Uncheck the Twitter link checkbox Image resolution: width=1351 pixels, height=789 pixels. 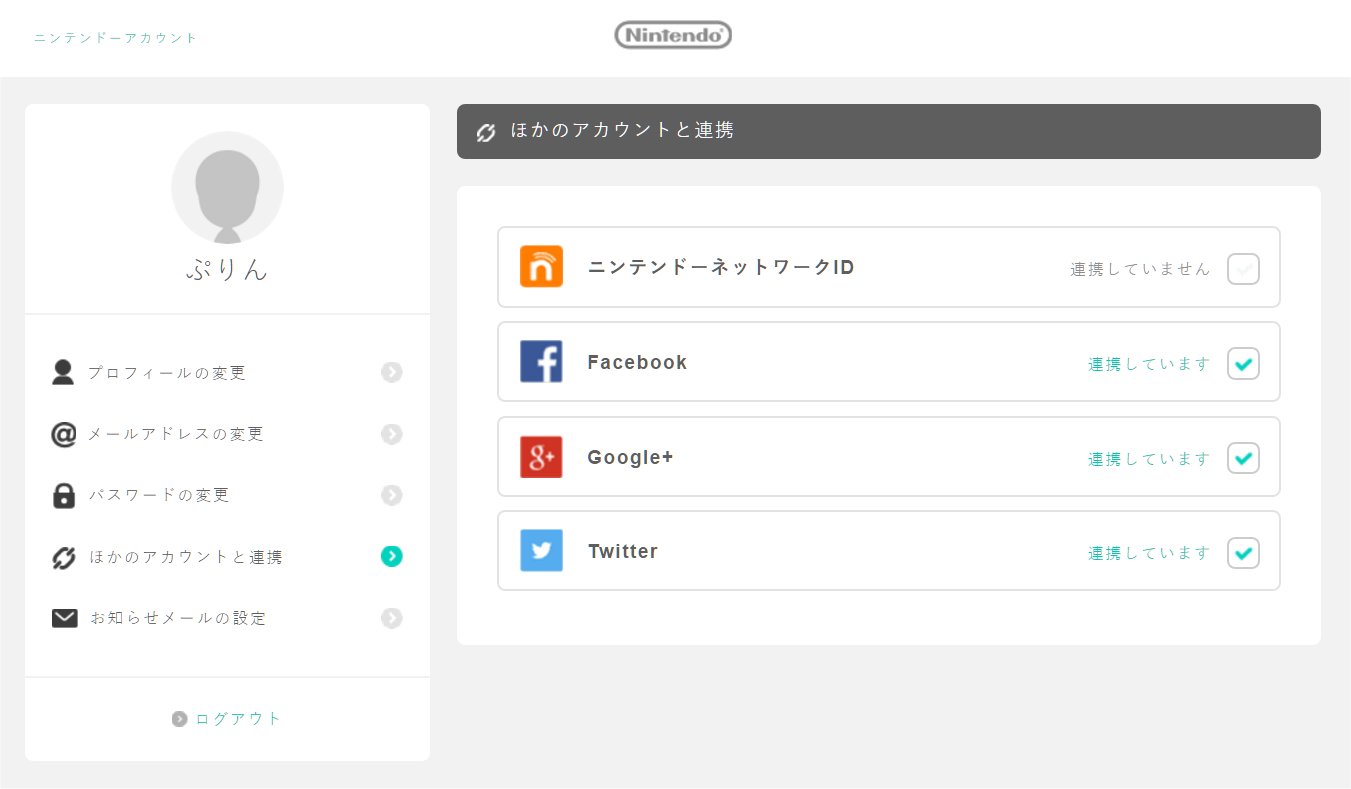click(x=1243, y=553)
